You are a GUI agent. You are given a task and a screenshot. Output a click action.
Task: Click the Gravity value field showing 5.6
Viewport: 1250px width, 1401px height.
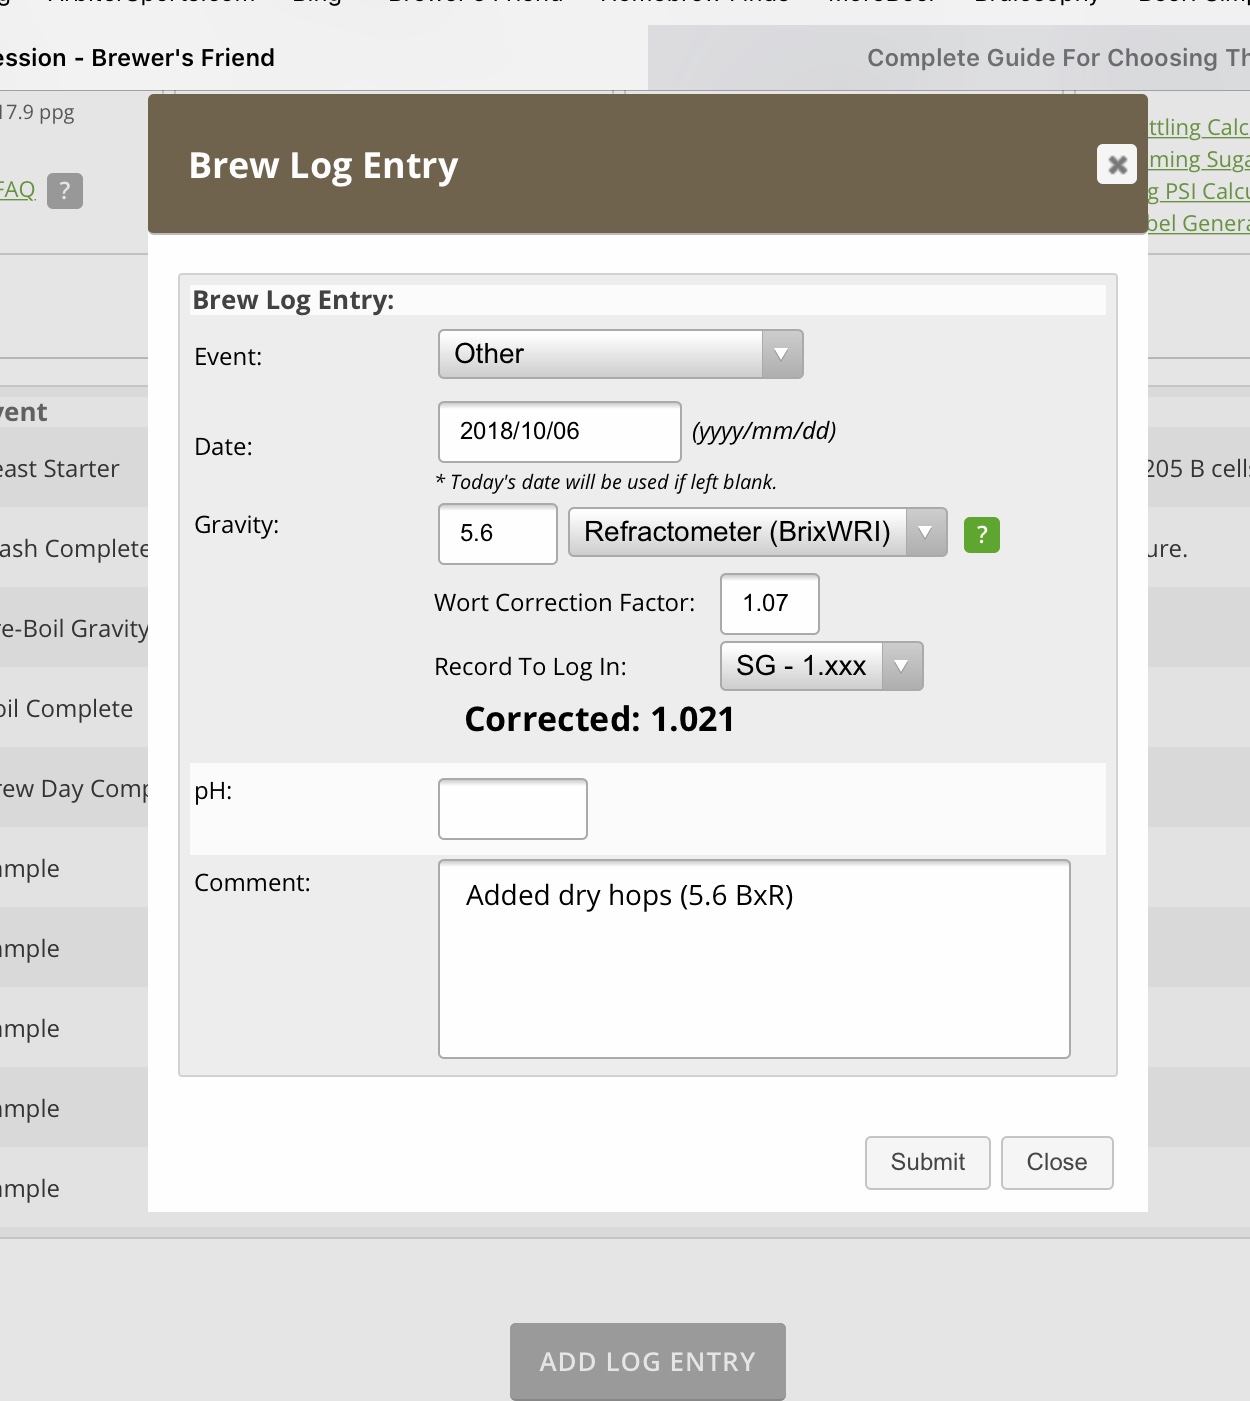497,534
